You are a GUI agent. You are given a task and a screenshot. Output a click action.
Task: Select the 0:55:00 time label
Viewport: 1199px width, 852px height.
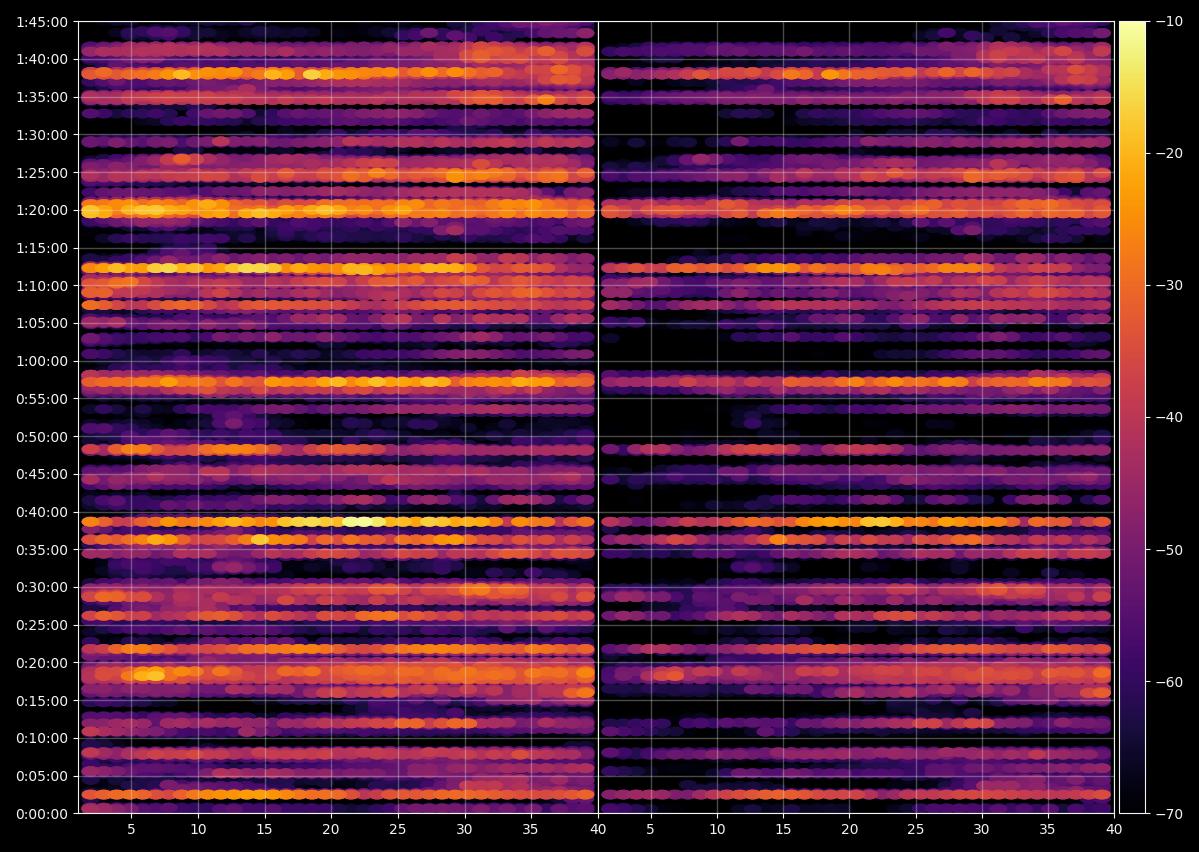[42, 399]
